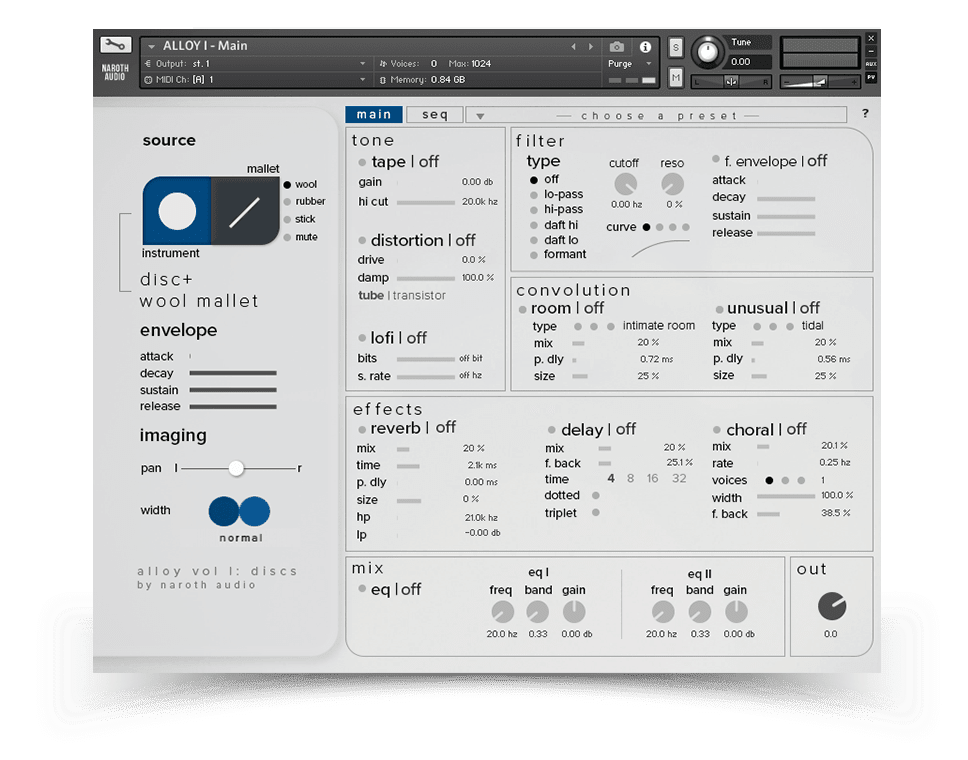The width and height of the screenshot is (968, 760).
Task: Click the Tune value 0.00 field
Action: click(749, 62)
